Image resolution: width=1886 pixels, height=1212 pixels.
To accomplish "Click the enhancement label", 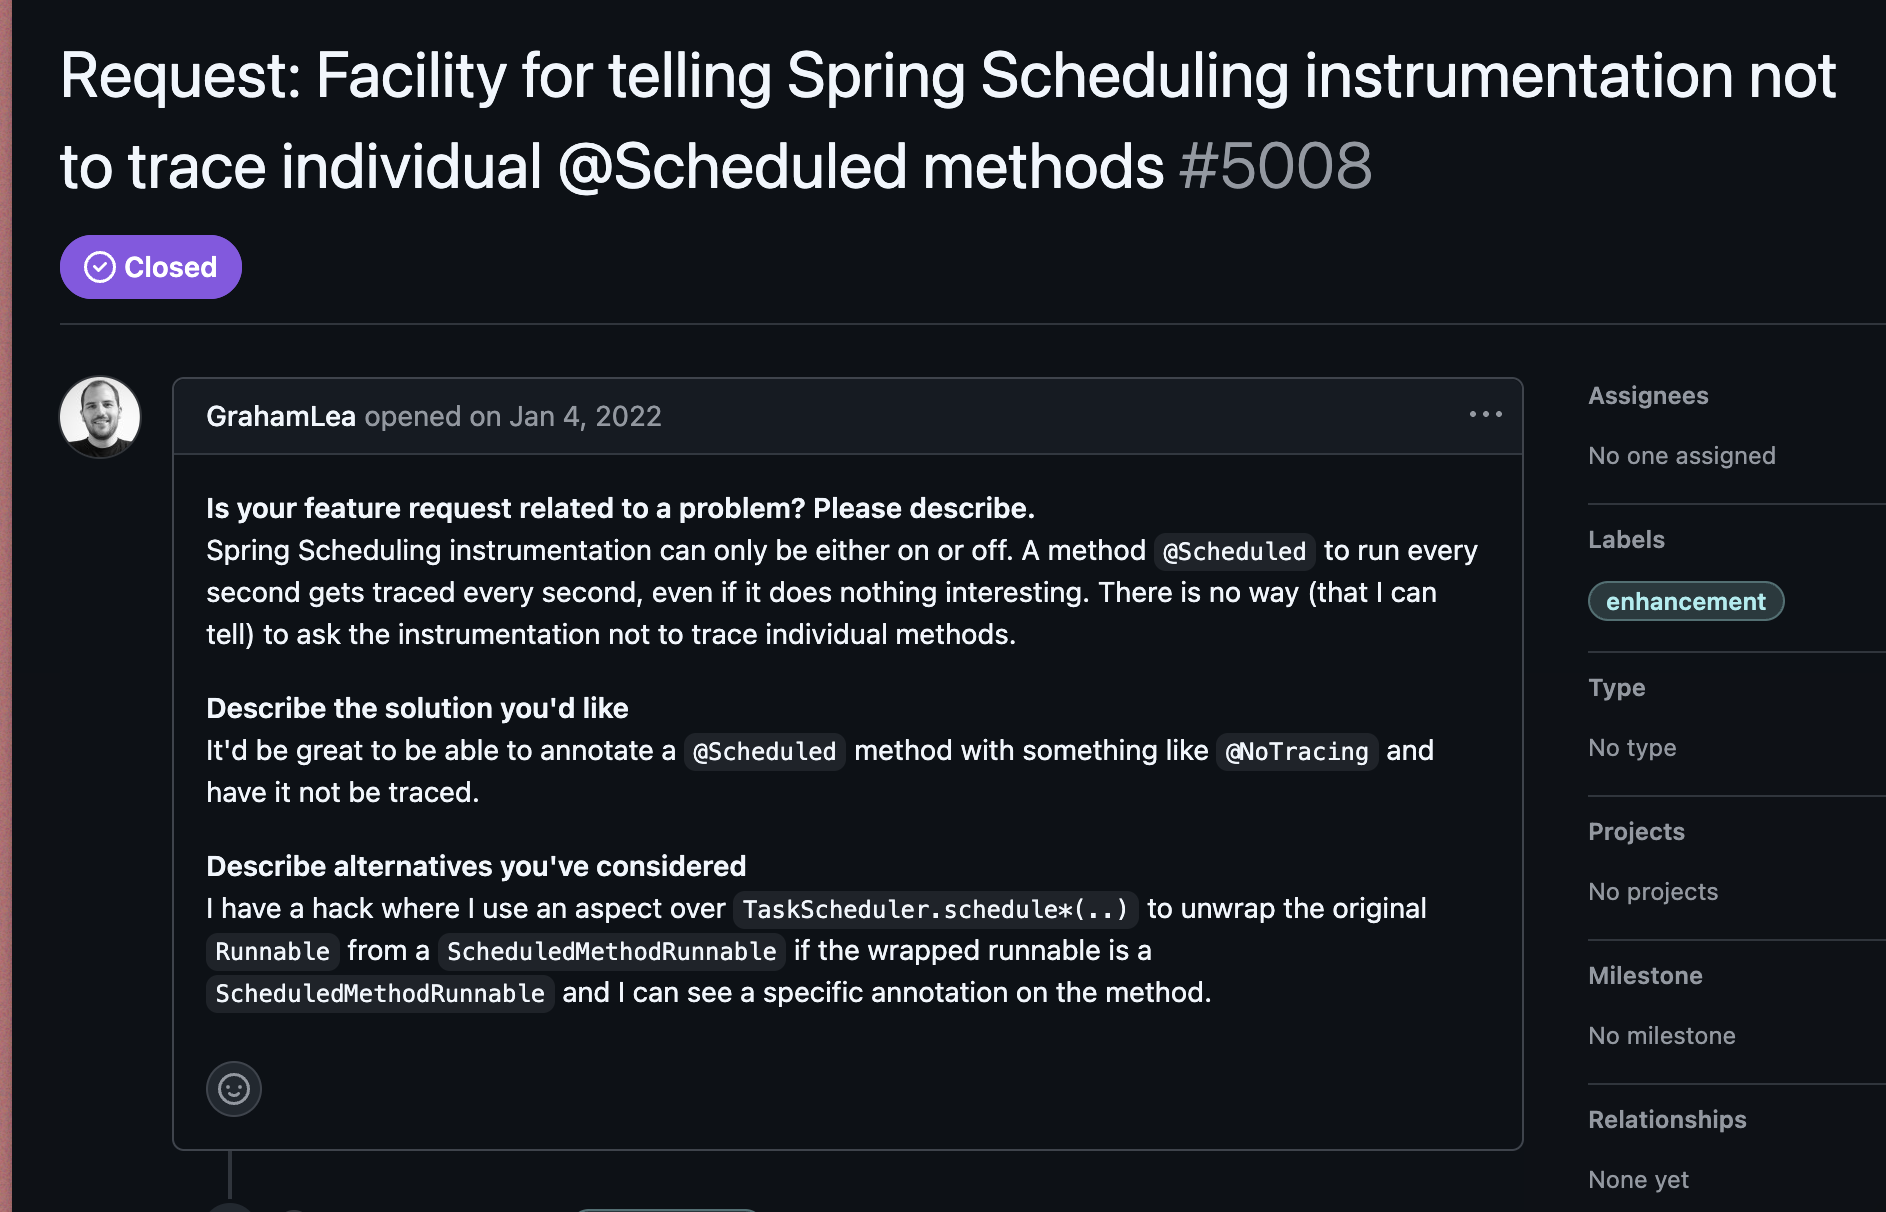I will (1685, 601).
